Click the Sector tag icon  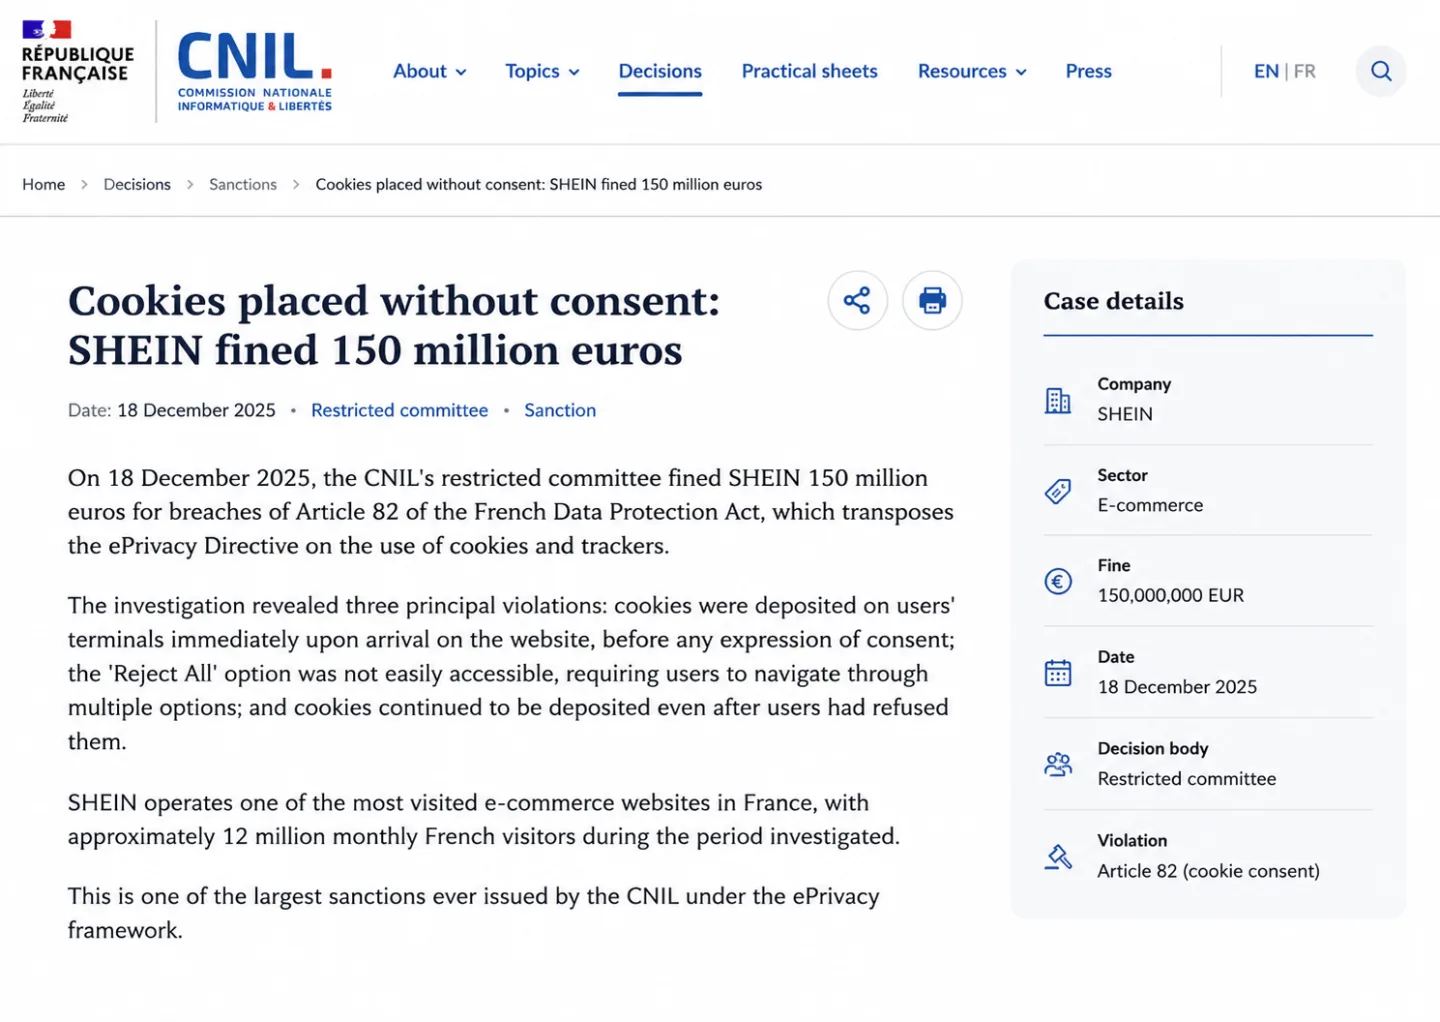coord(1058,491)
